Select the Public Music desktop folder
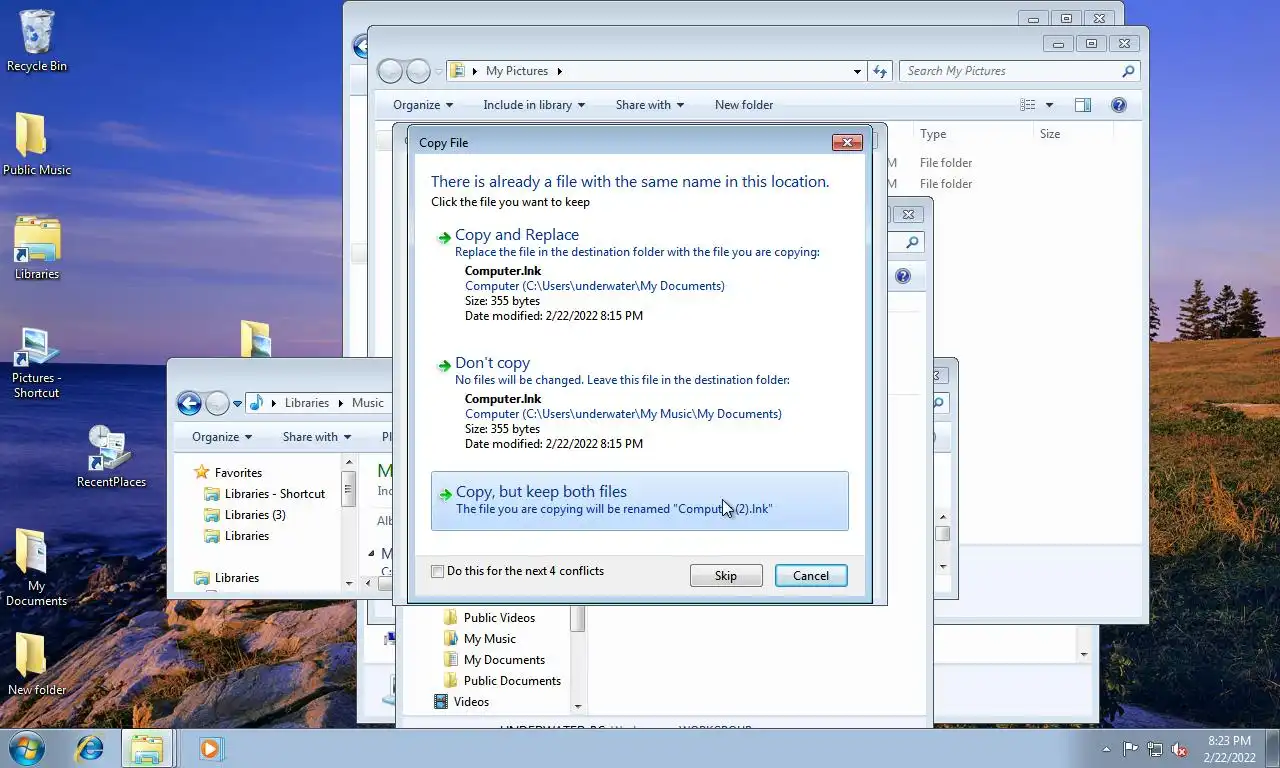 coord(37,145)
